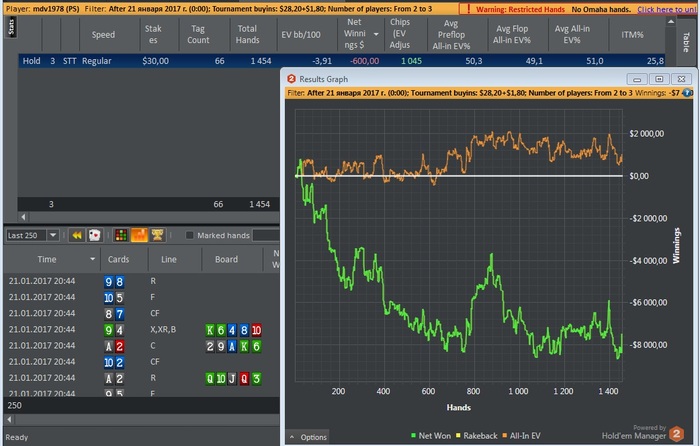
Task: Open the Table vertical side tab
Action: (x=686, y=42)
